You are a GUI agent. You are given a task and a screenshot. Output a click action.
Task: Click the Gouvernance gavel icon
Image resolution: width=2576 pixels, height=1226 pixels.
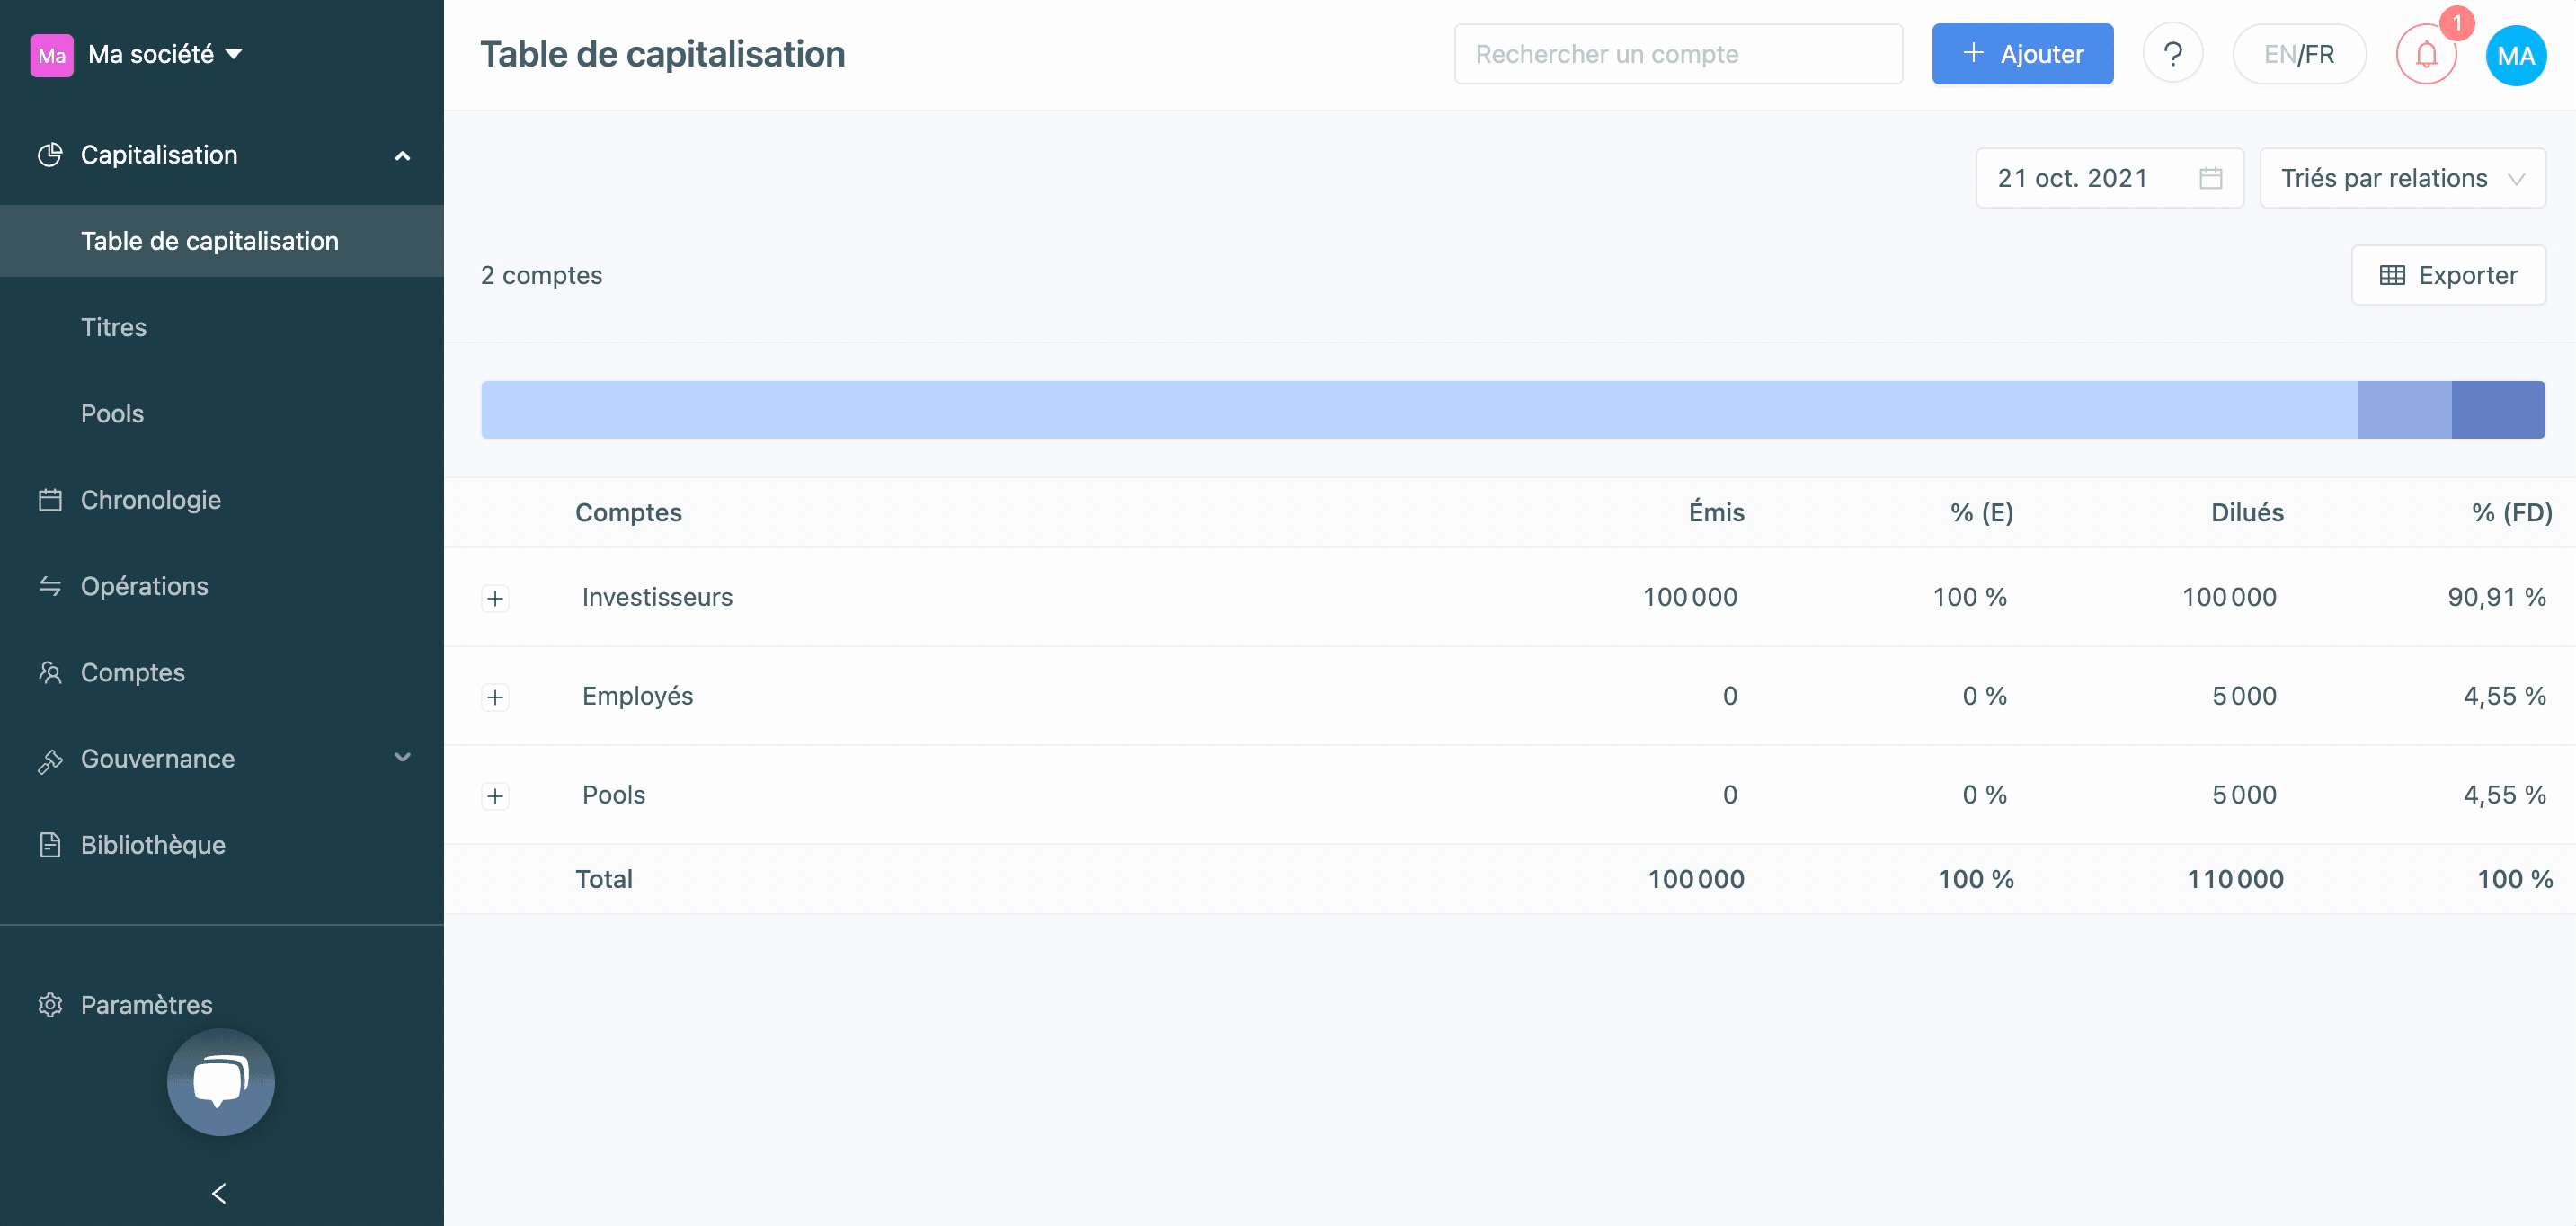[50, 761]
